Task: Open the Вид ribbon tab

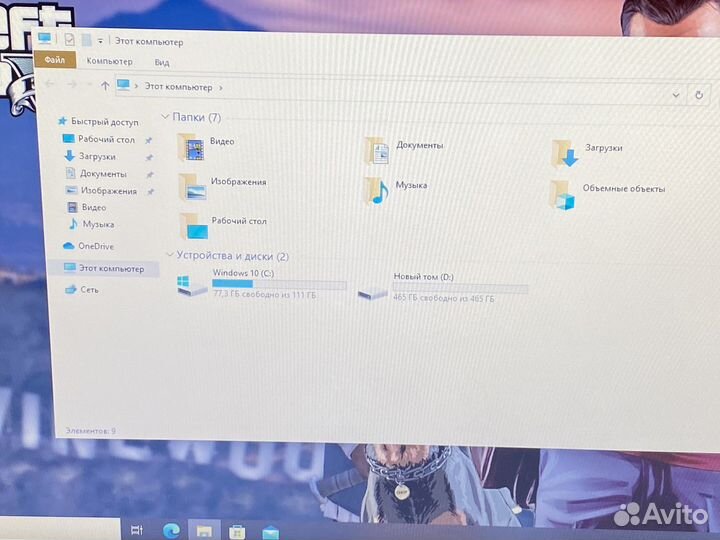Action: 162,62
